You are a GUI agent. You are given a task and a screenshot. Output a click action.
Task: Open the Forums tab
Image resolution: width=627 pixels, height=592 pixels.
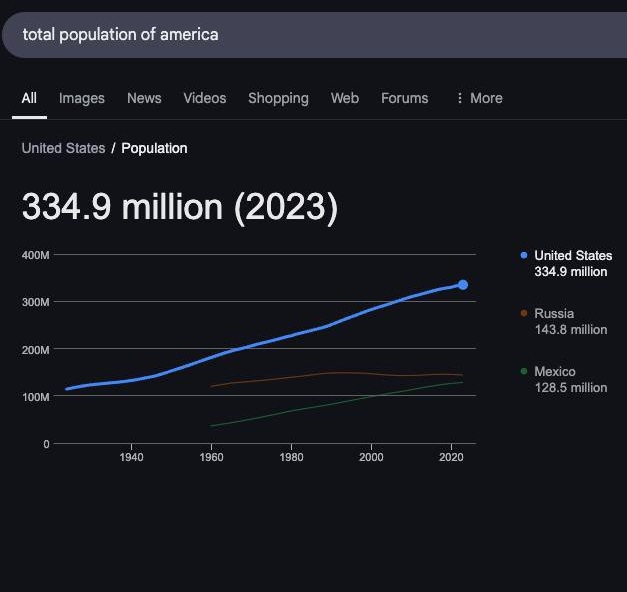point(404,98)
